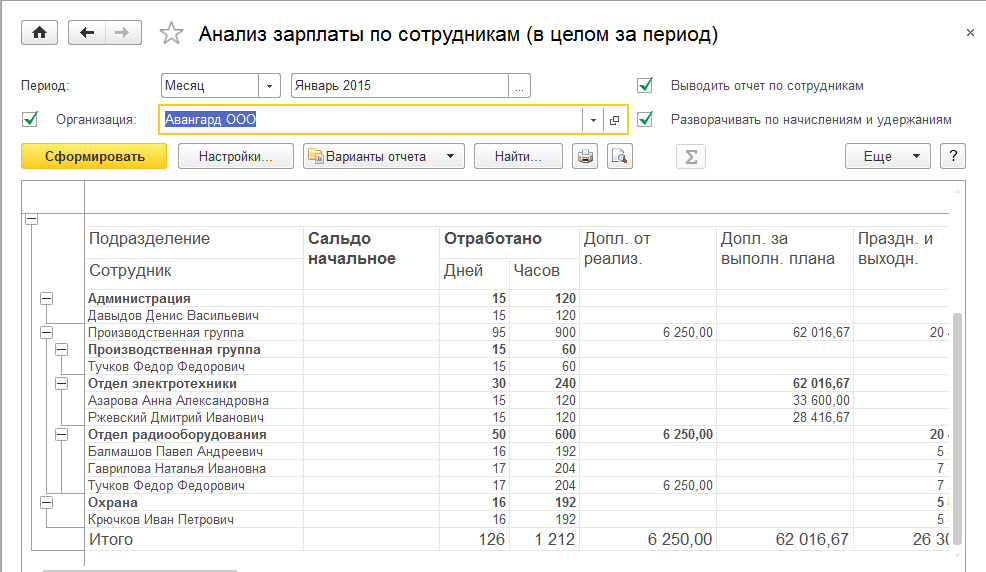Viewport: 986px width, 572px height.
Task: Click the open-form icon beside Авангард ООО
Action: [x=614, y=120]
